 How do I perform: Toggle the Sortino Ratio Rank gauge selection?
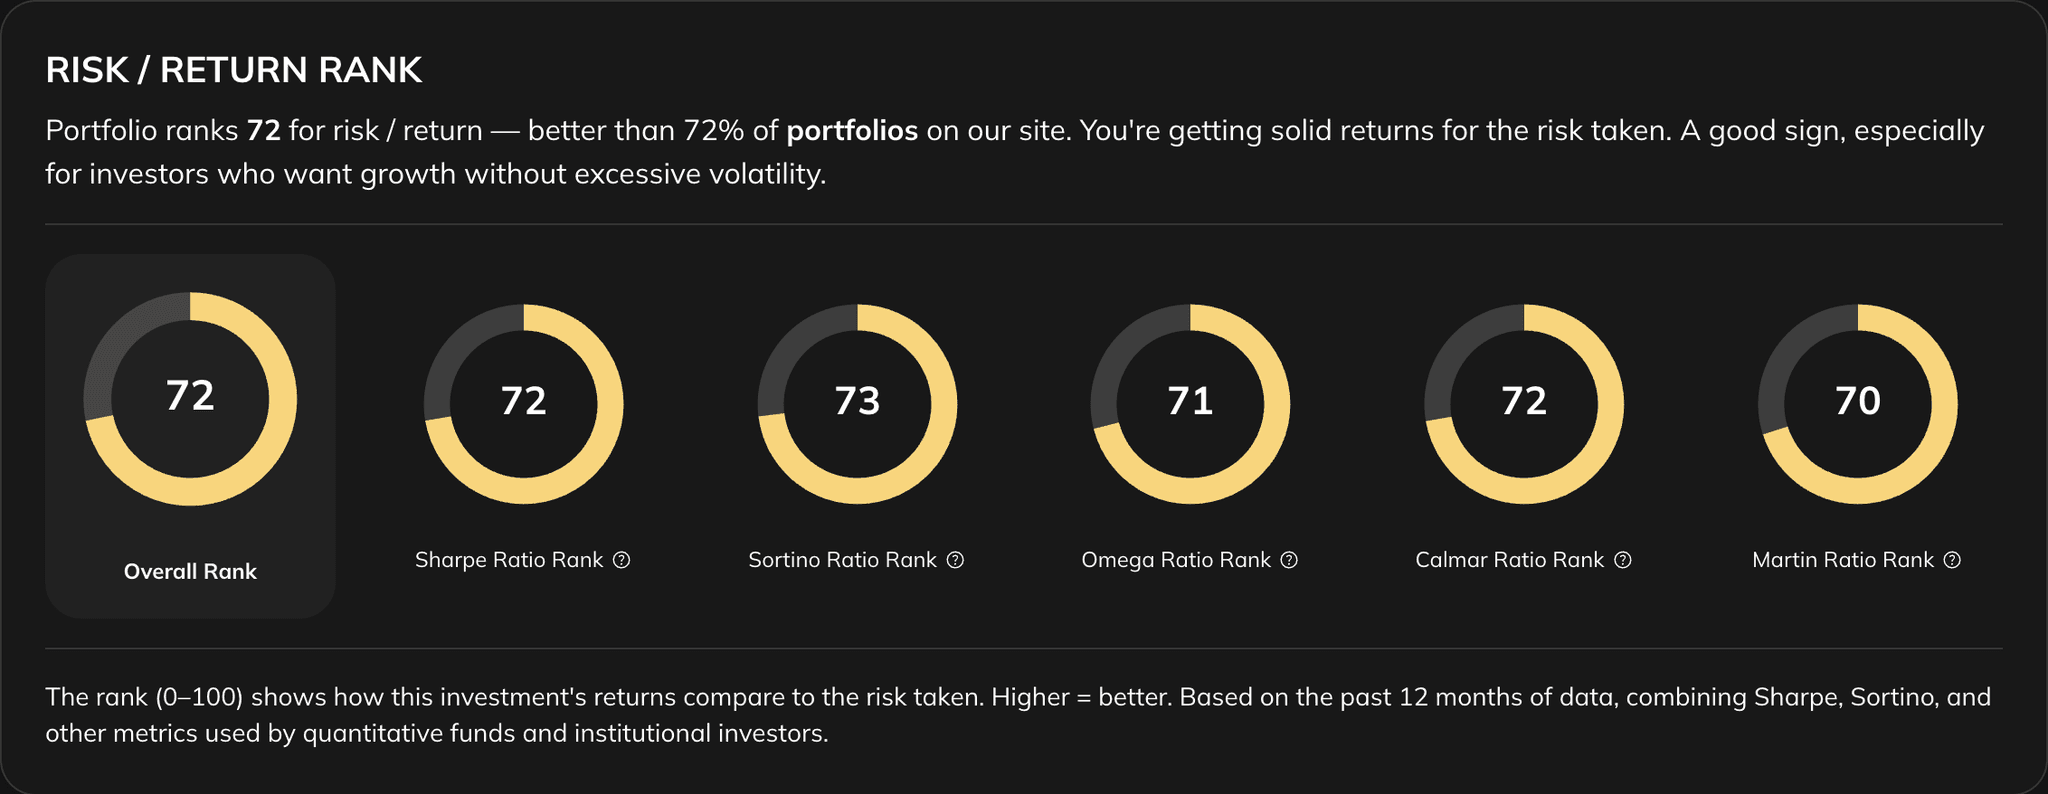(x=856, y=402)
